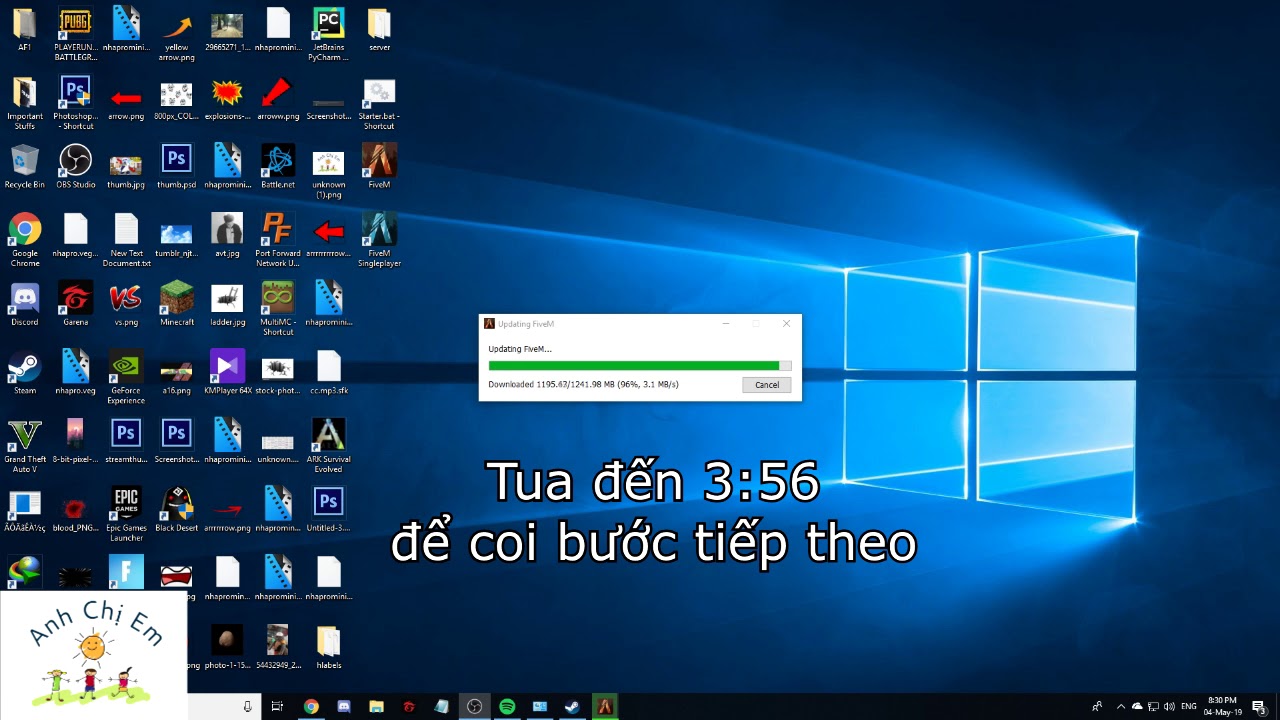The image size is (1280, 720).
Task: Open Important Stuffs folder
Action: (24, 102)
